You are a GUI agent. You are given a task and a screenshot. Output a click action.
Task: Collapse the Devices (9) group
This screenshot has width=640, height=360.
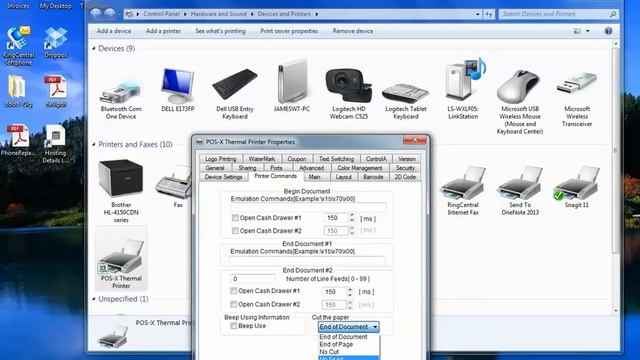[x=94, y=49]
